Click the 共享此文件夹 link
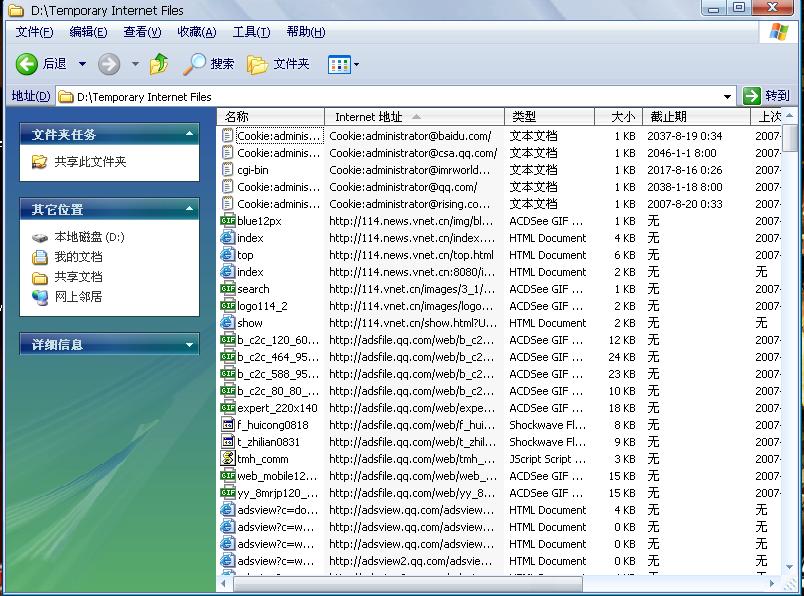This screenshot has width=804, height=596. [x=90, y=162]
